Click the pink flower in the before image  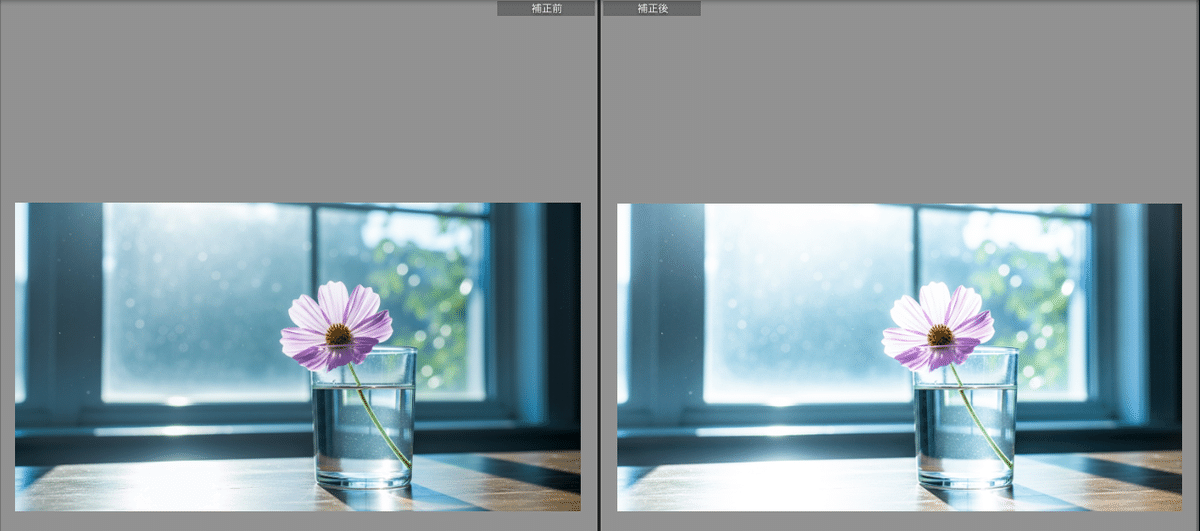(x=337, y=326)
